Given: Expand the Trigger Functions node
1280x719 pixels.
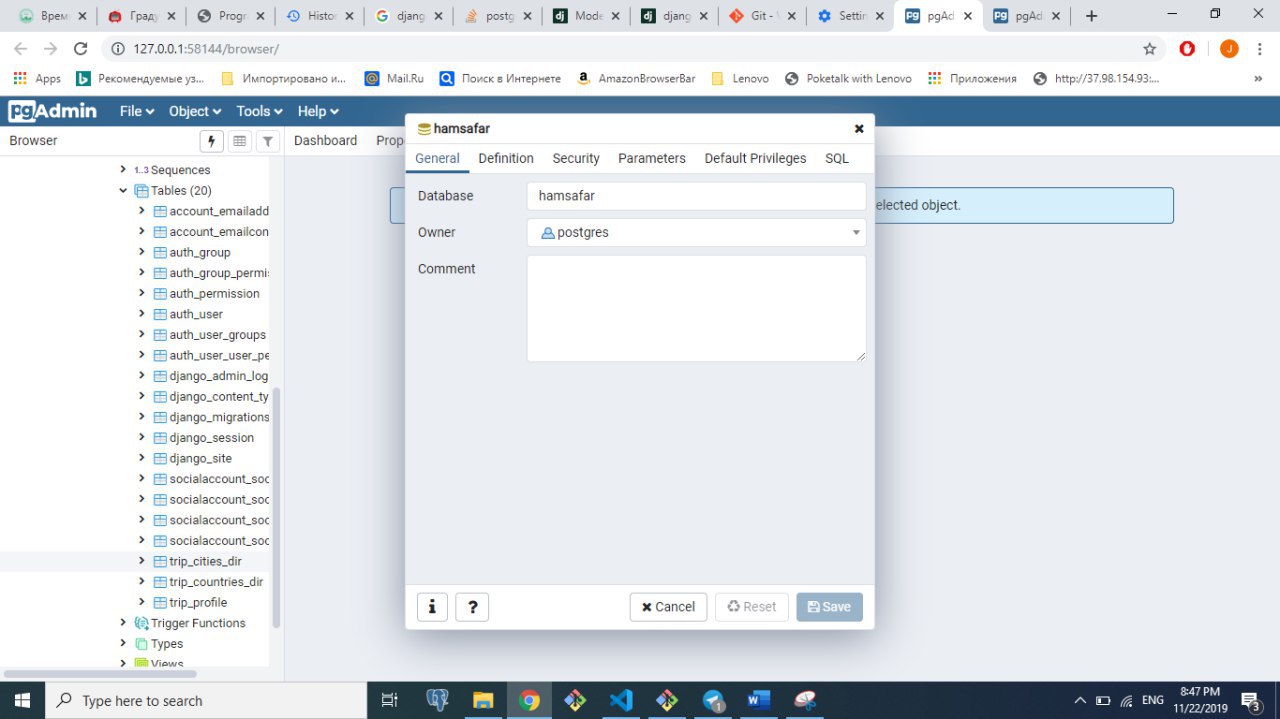Looking at the screenshot, I should [x=123, y=623].
